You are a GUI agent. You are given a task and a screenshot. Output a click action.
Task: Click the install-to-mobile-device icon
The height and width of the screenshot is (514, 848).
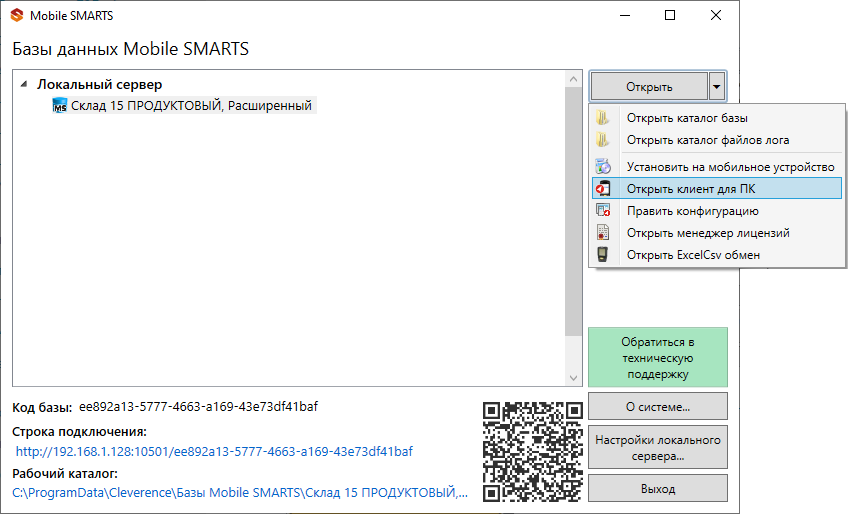602,167
